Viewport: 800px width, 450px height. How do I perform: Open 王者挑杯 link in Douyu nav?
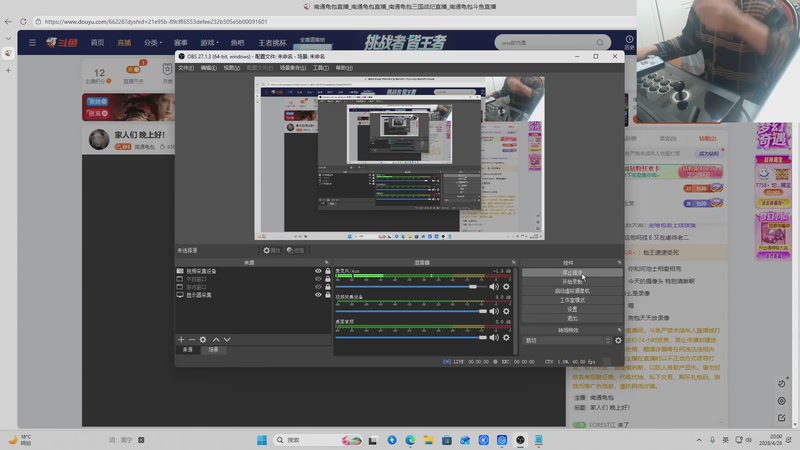coord(272,42)
